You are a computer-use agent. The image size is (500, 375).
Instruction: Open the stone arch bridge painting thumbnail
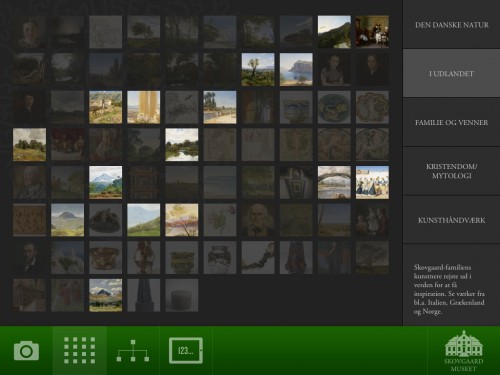(334, 182)
